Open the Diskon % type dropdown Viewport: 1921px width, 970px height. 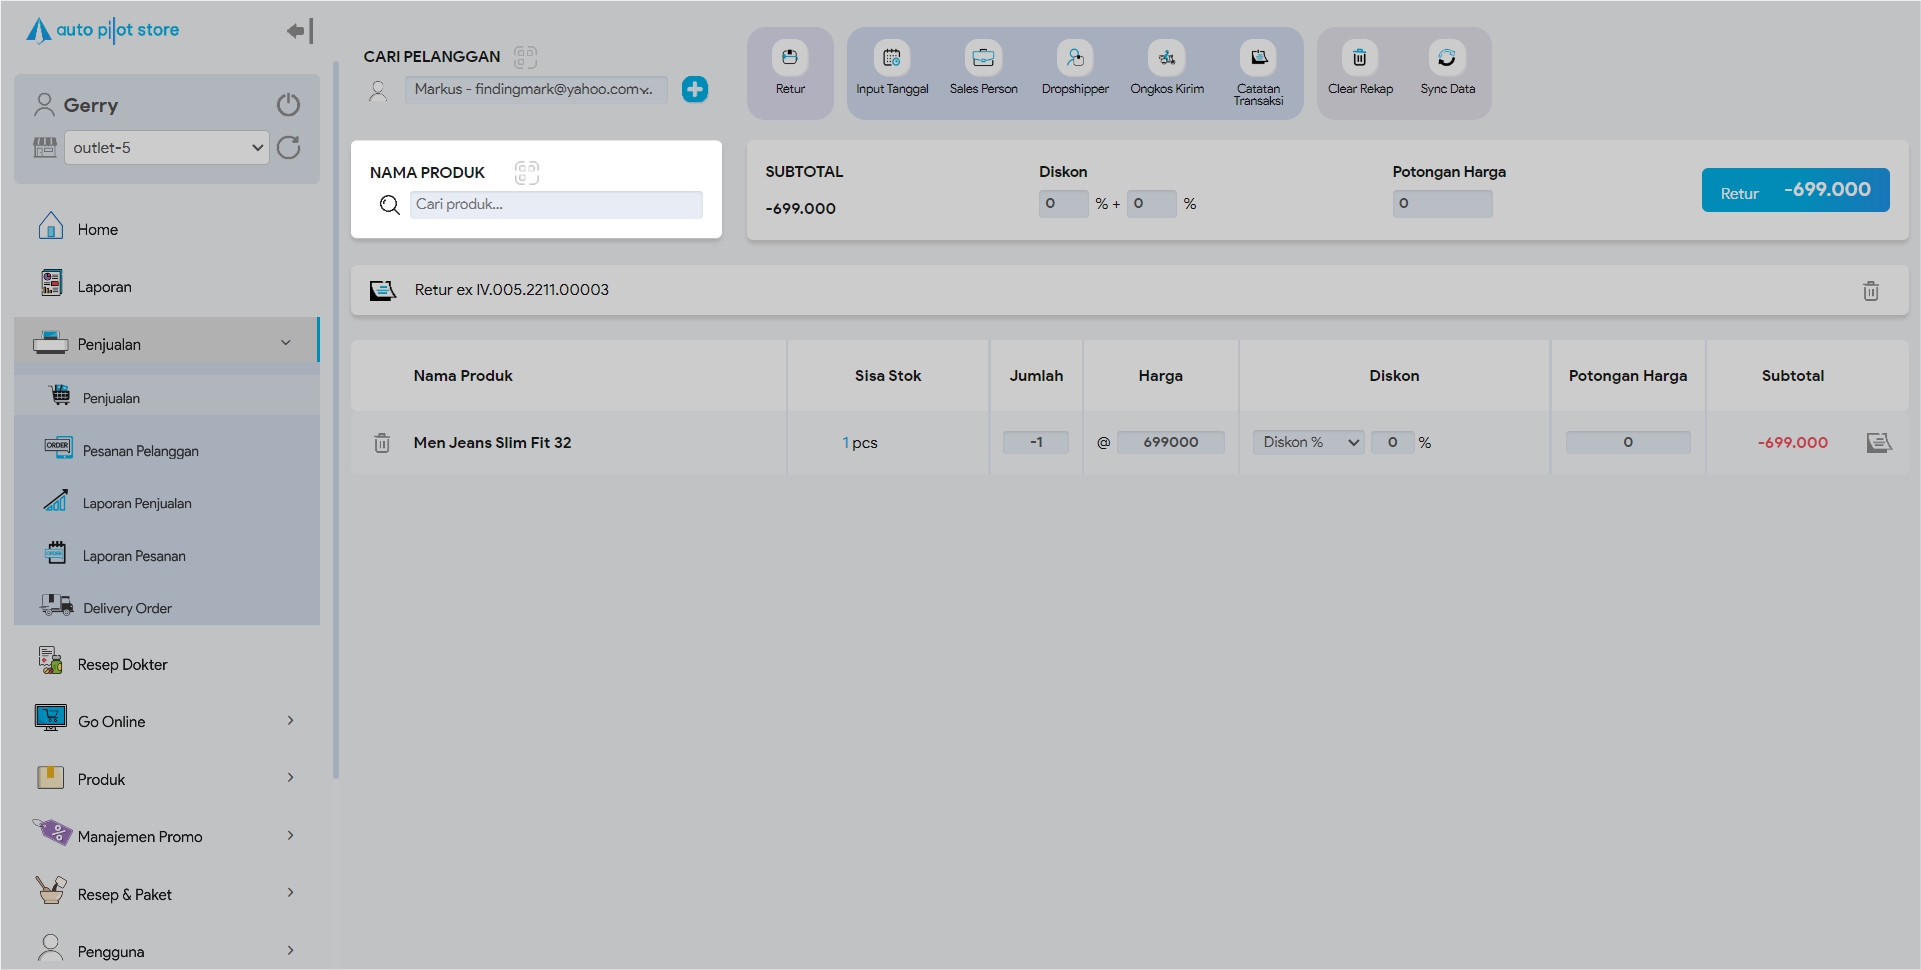[x=1309, y=443]
